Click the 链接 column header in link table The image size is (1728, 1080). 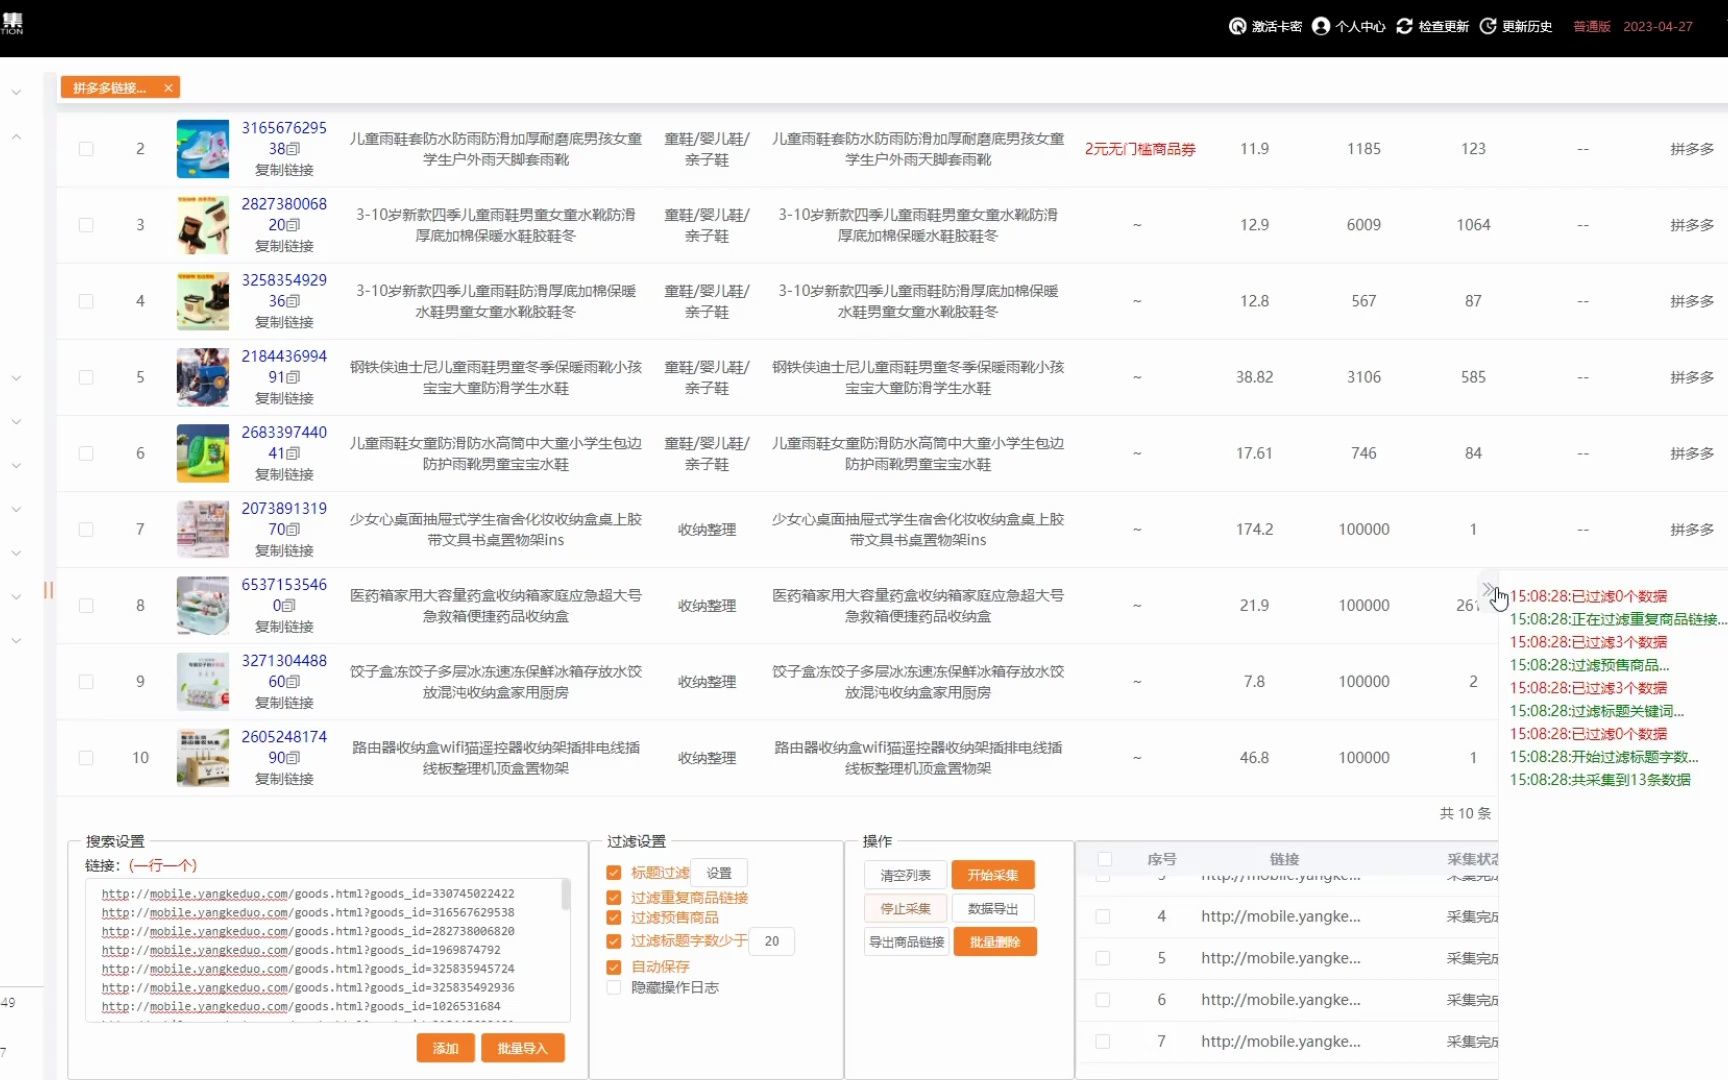tap(1284, 859)
